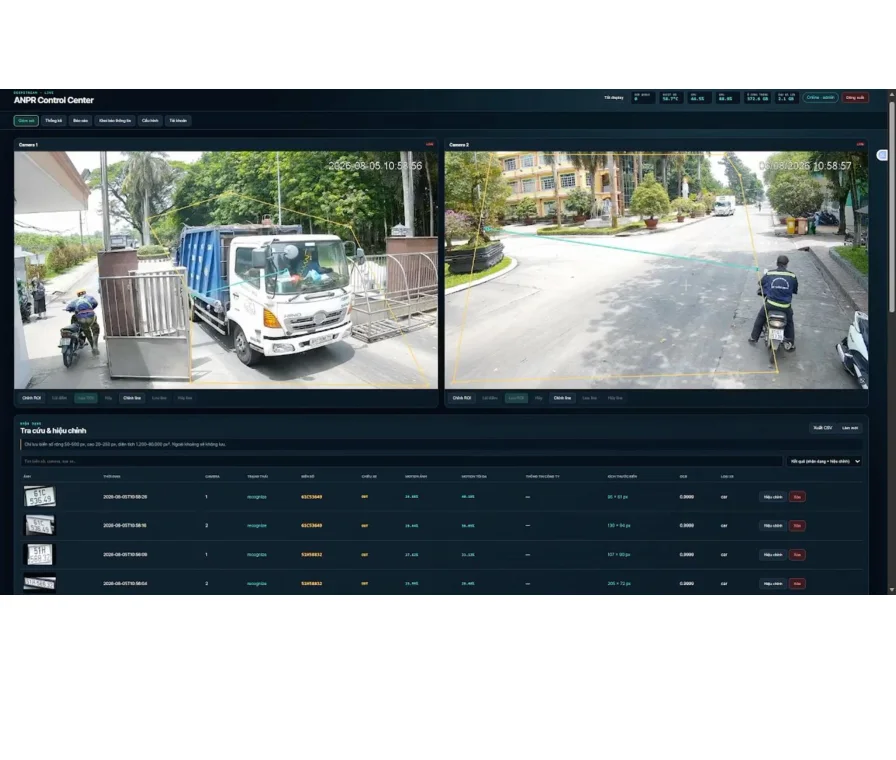This screenshot has height=760, width=896.
Task: Click the Camera 1 LIVE indicator
Action: tap(430, 145)
